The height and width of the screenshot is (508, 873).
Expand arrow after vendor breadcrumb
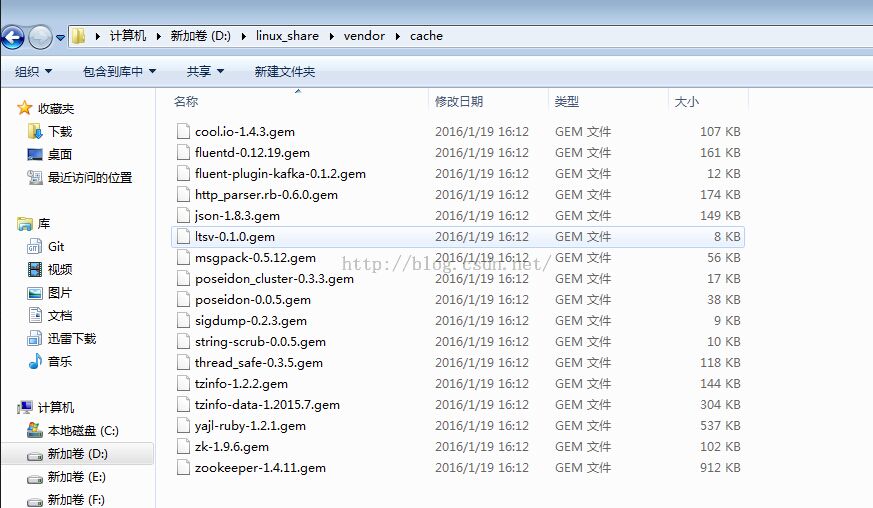pos(398,36)
